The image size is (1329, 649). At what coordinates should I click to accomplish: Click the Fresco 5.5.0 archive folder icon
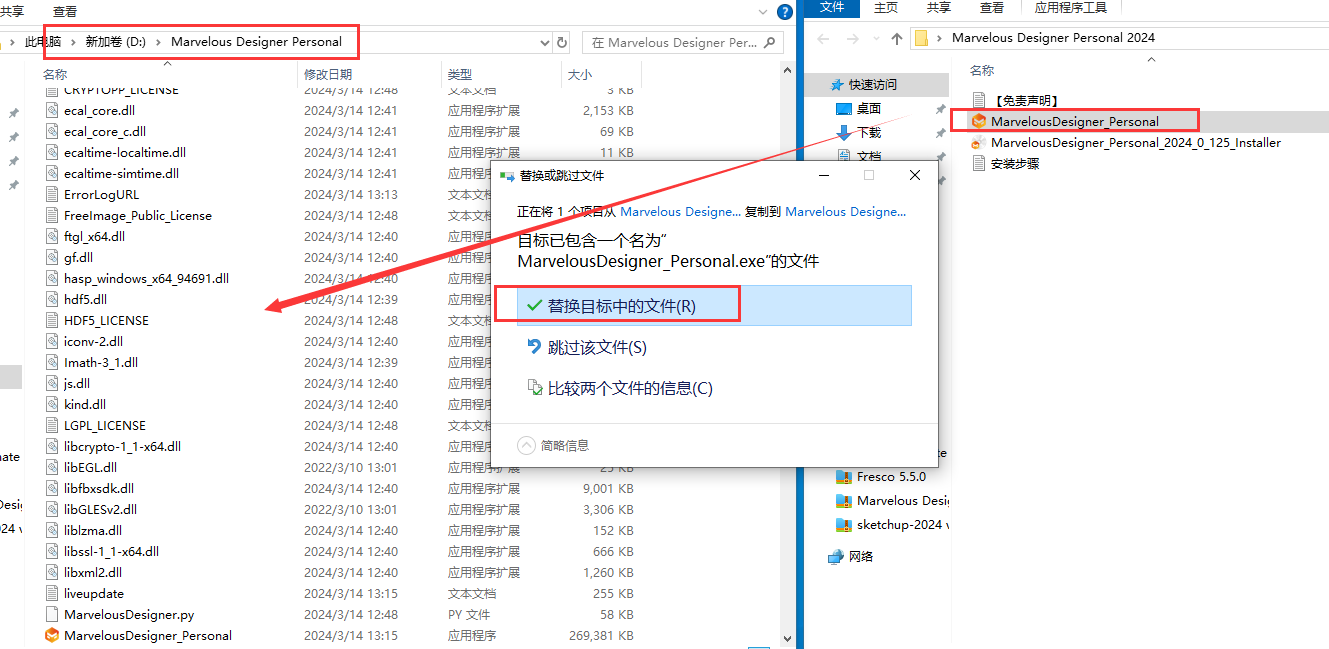pyautogui.click(x=843, y=477)
